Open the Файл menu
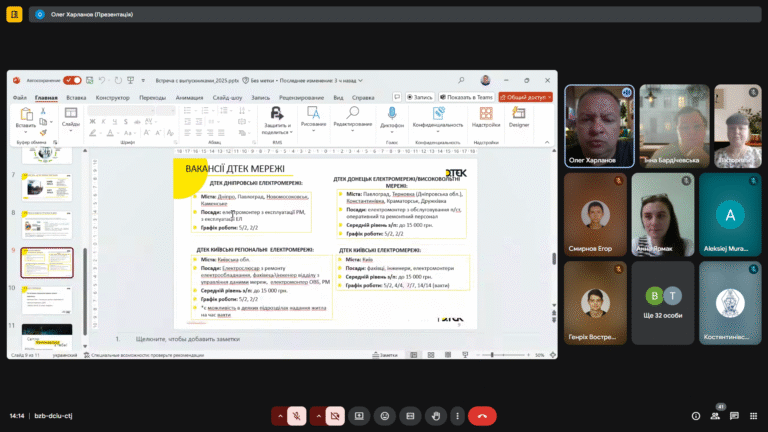768x432 pixels. (20, 97)
